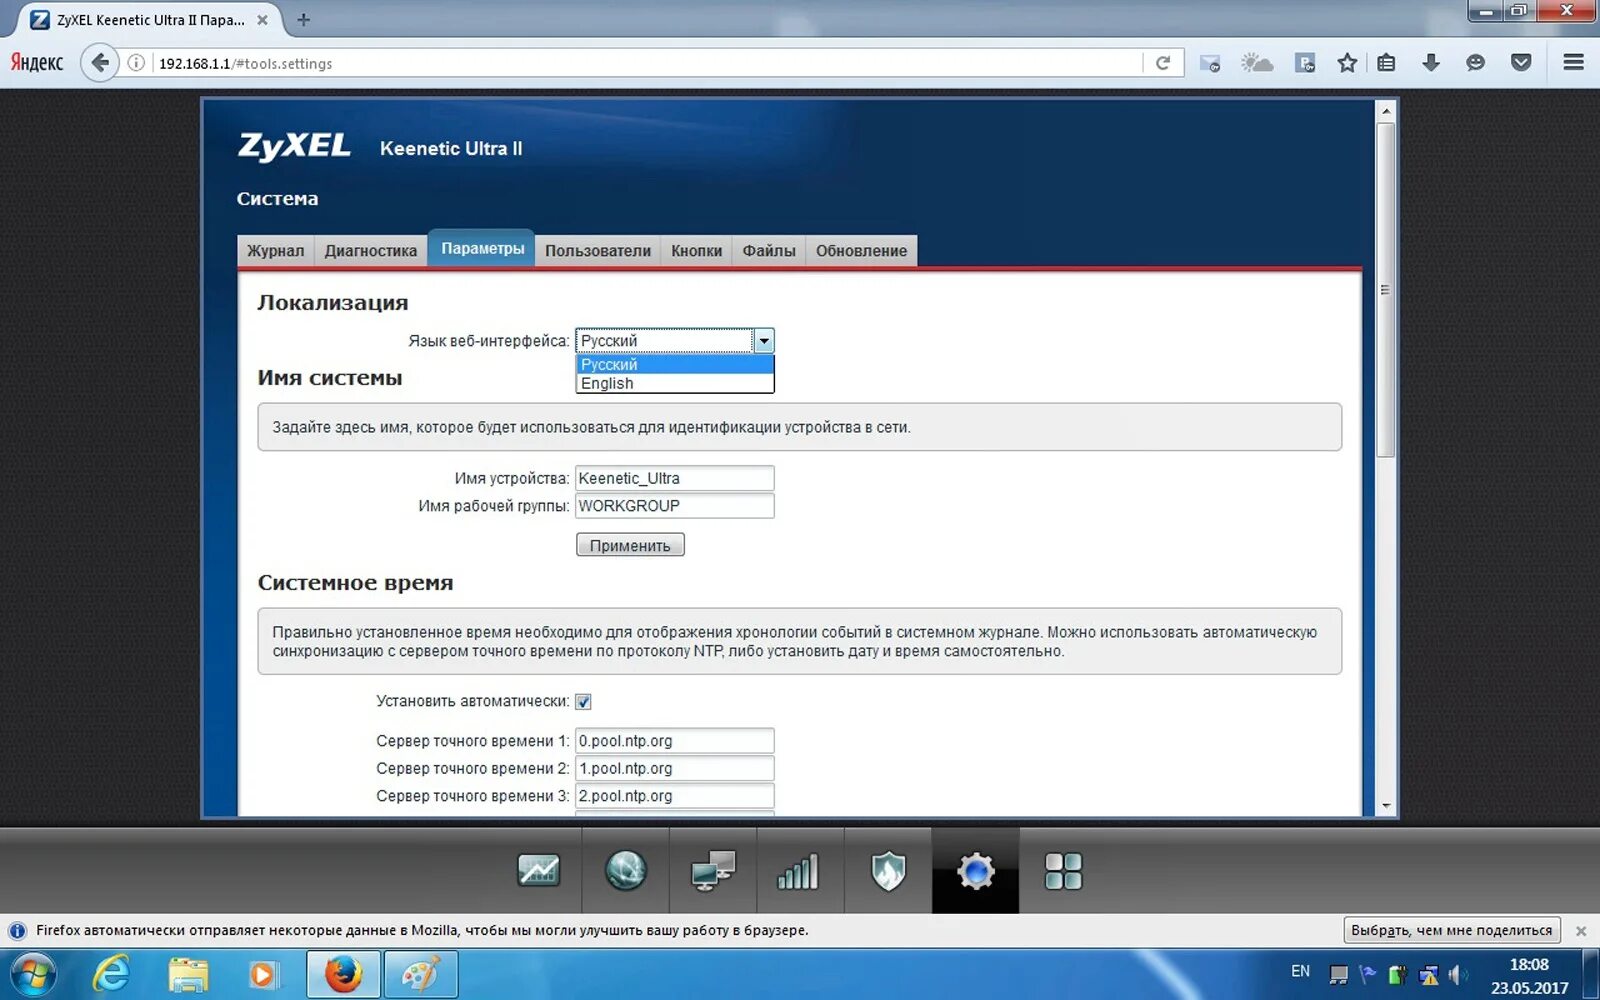This screenshot has width=1600, height=1000.
Task: Click the volume speaker tray icon
Action: coord(1458,974)
